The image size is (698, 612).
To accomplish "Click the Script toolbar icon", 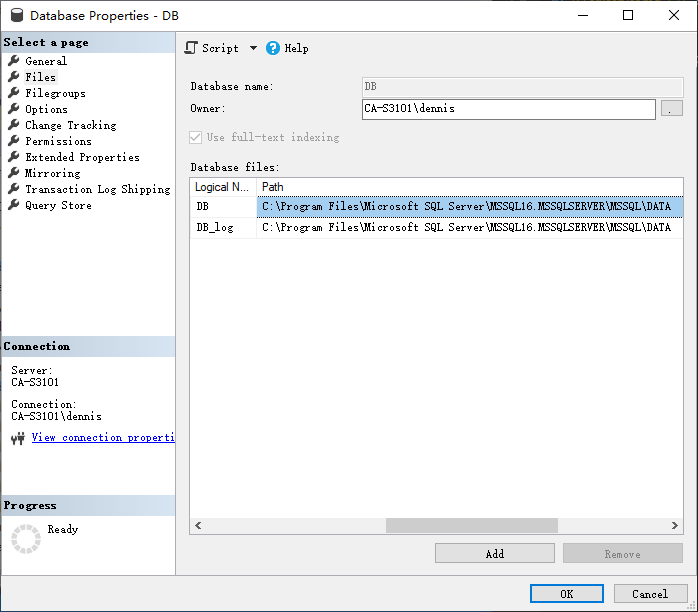I will point(192,48).
